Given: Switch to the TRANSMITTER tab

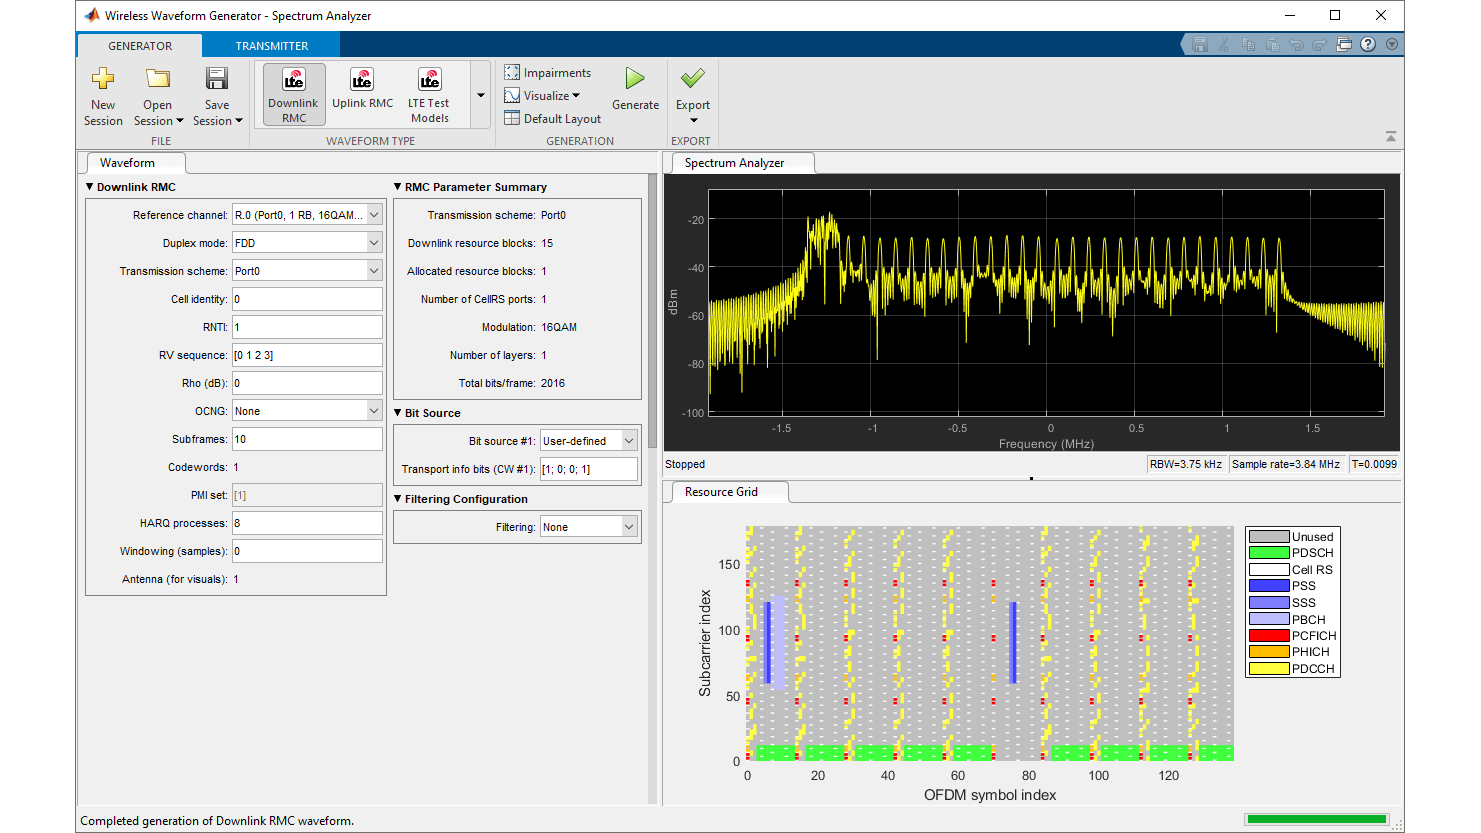Looking at the screenshot, I should [271, 45].
